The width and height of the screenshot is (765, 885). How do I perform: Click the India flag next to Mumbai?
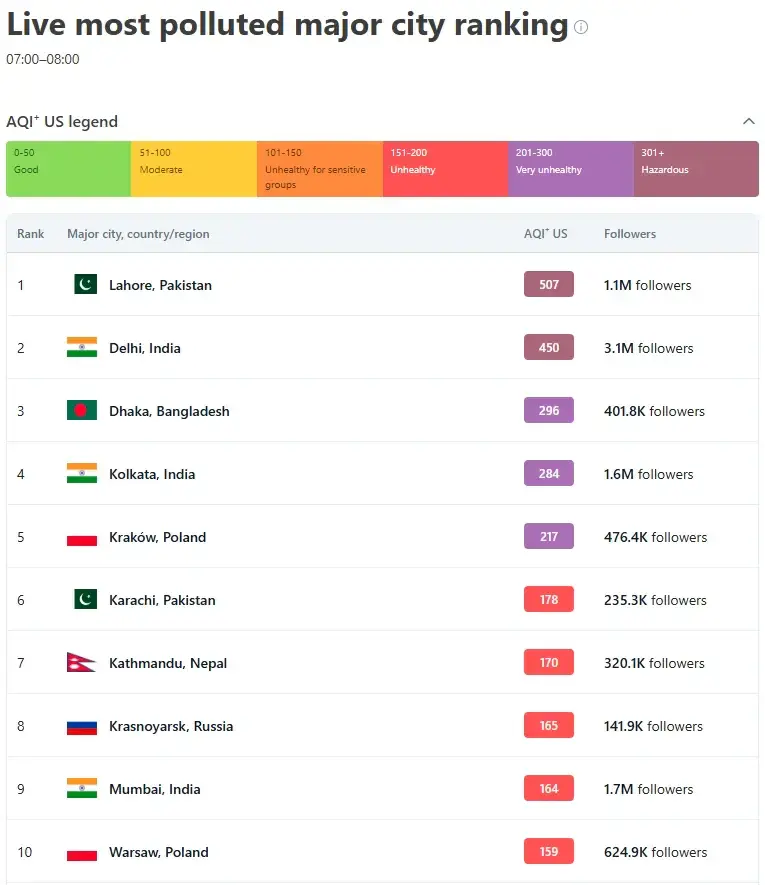(x=80, y=788)
